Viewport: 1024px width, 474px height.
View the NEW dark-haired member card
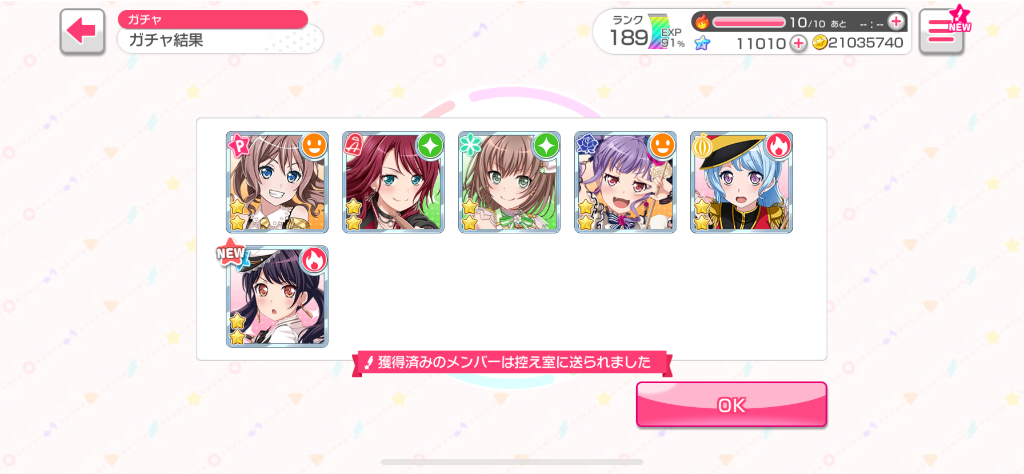tap(277, 296)
